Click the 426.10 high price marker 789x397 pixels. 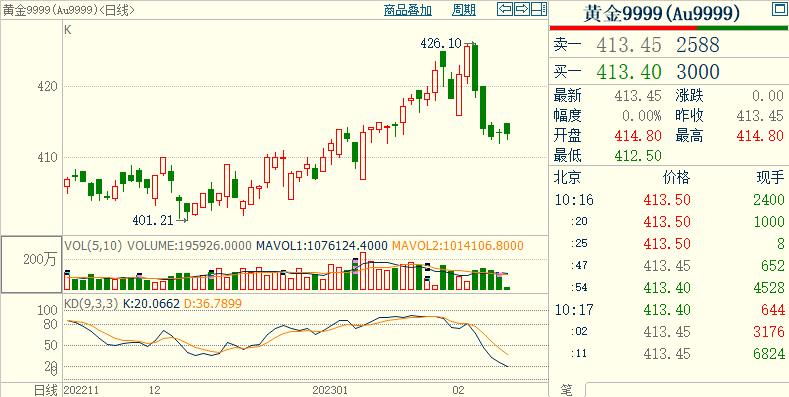(x=441, y=44)
